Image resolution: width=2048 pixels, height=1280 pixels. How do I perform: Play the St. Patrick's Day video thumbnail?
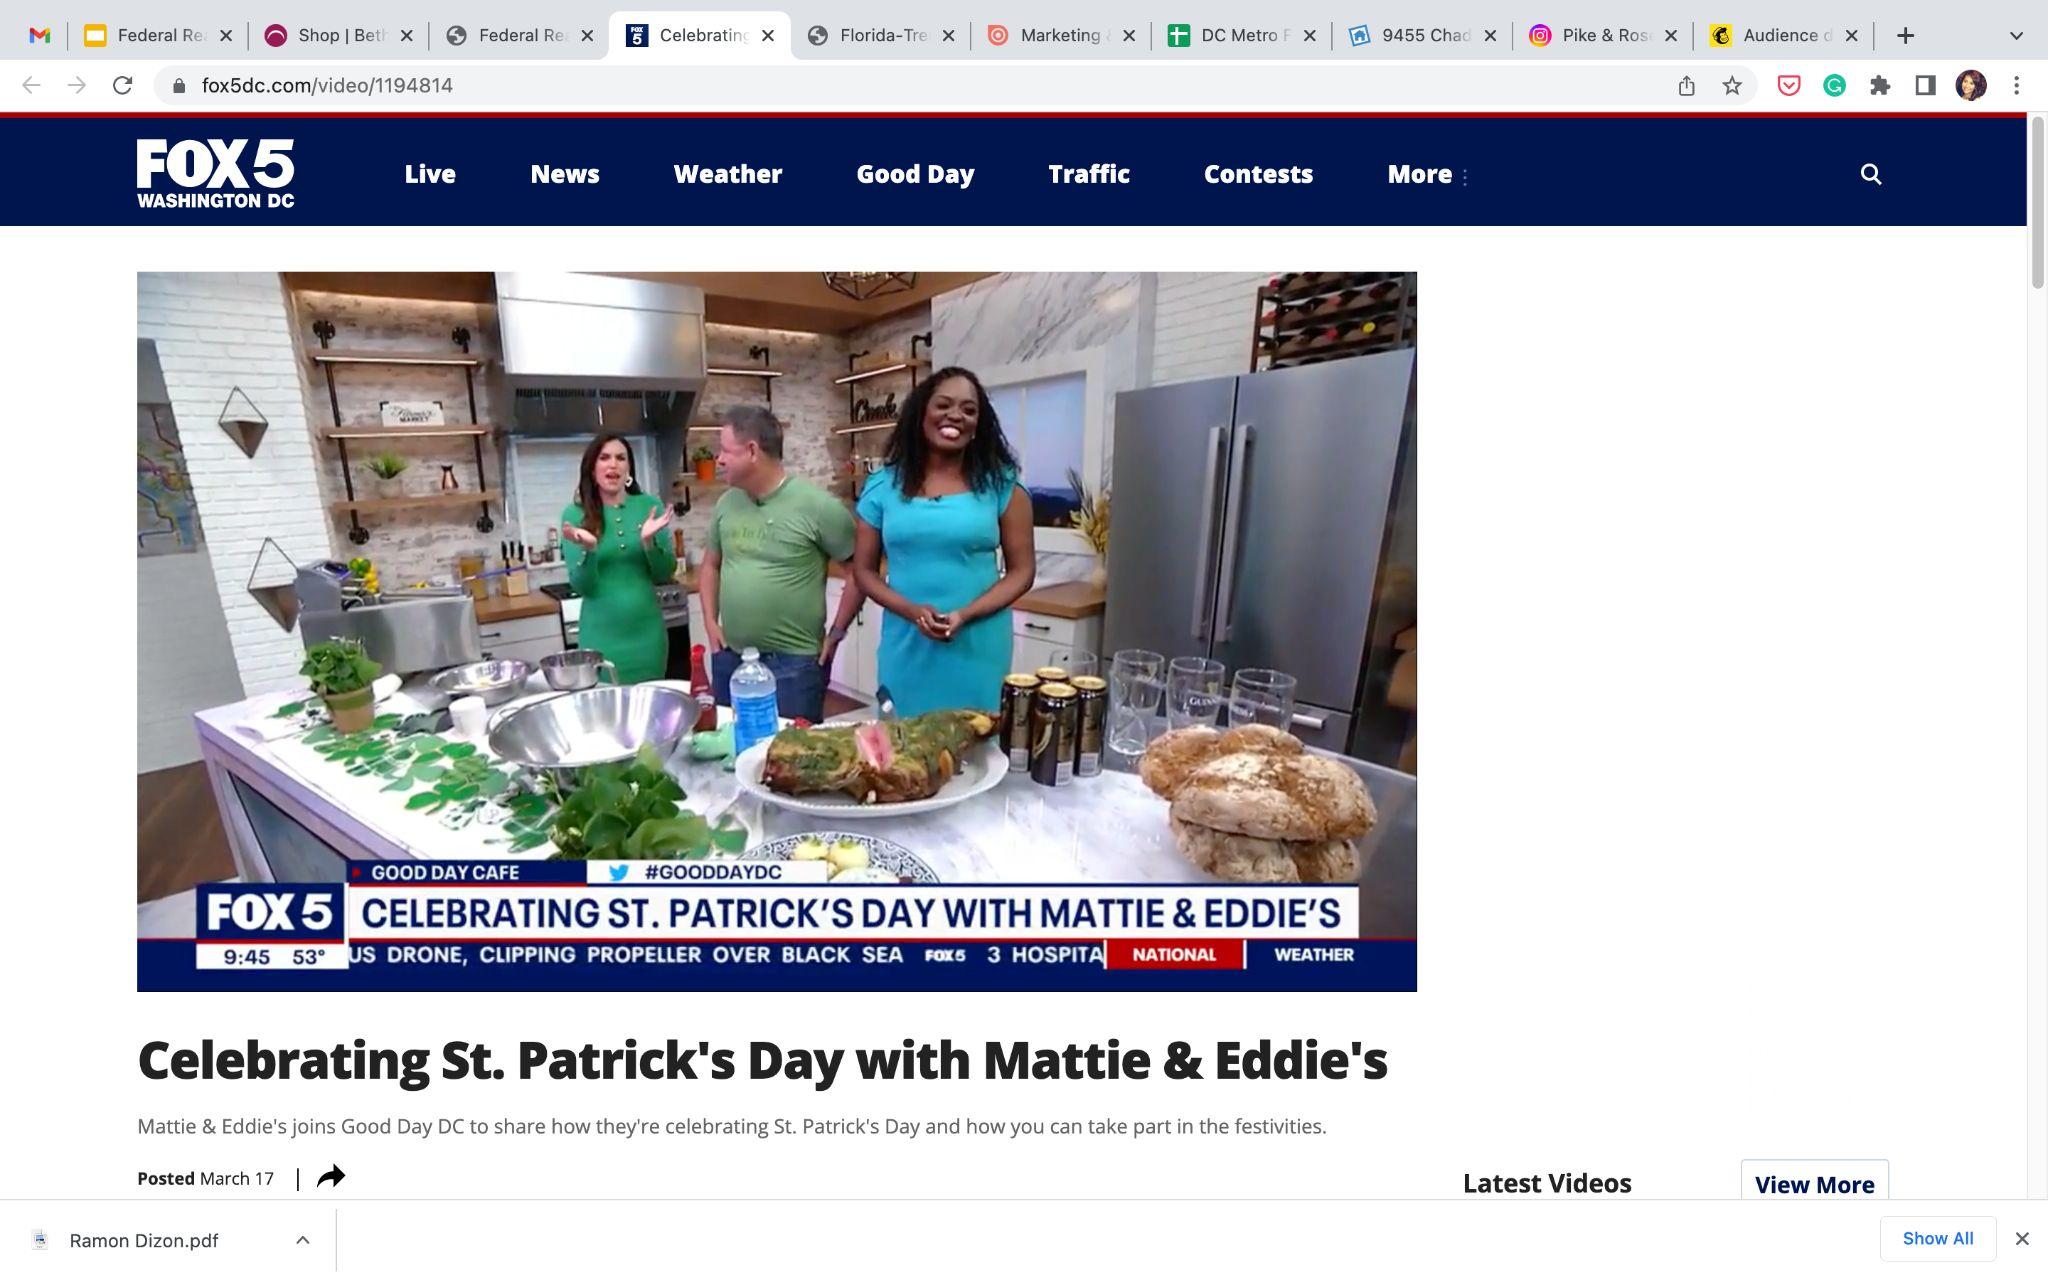pyautogui.click(x=776, y=631)
